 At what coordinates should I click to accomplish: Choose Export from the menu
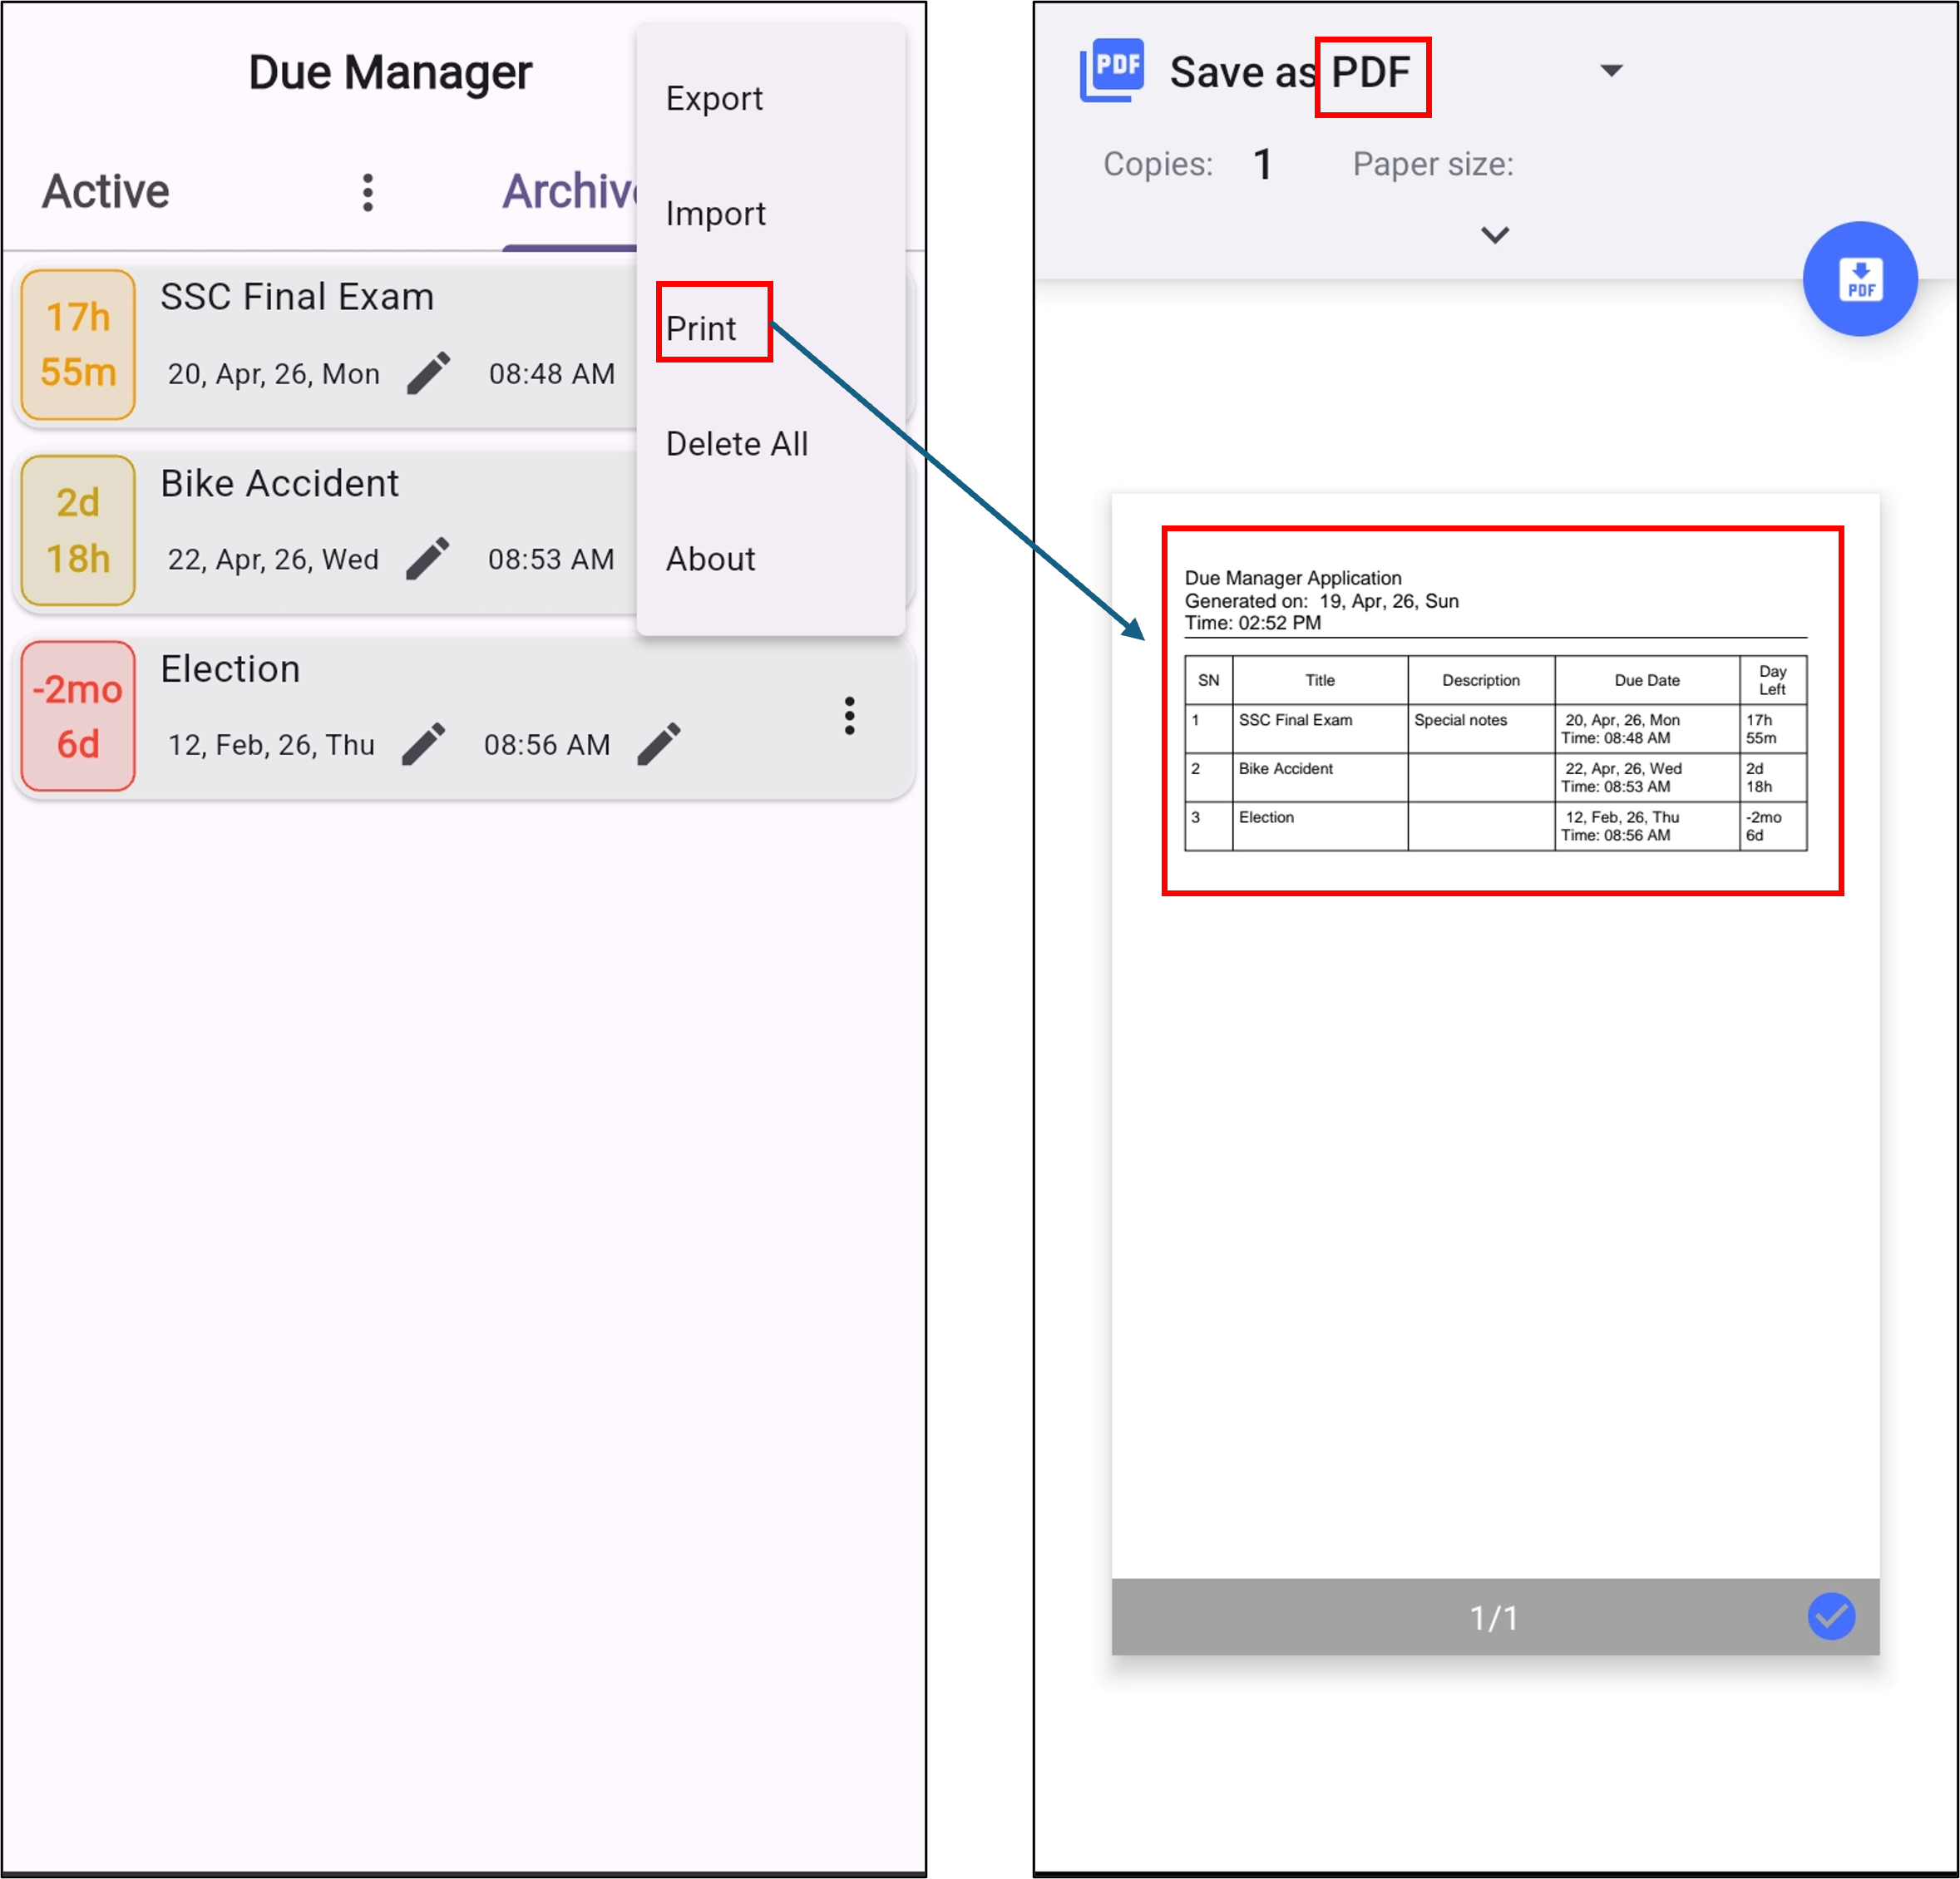714,99
